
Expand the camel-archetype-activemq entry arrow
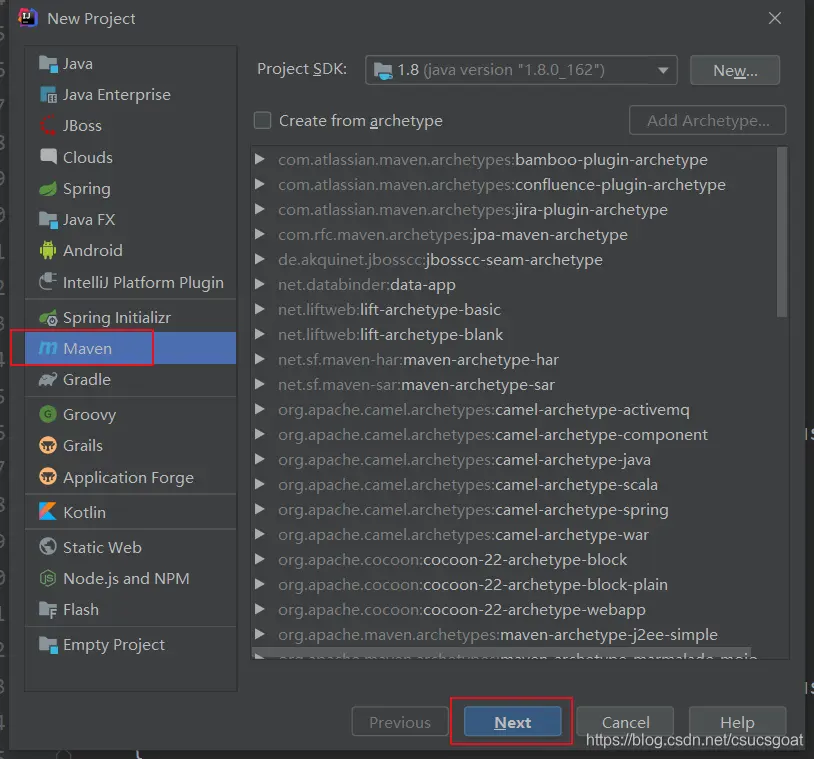coord(260,410)
